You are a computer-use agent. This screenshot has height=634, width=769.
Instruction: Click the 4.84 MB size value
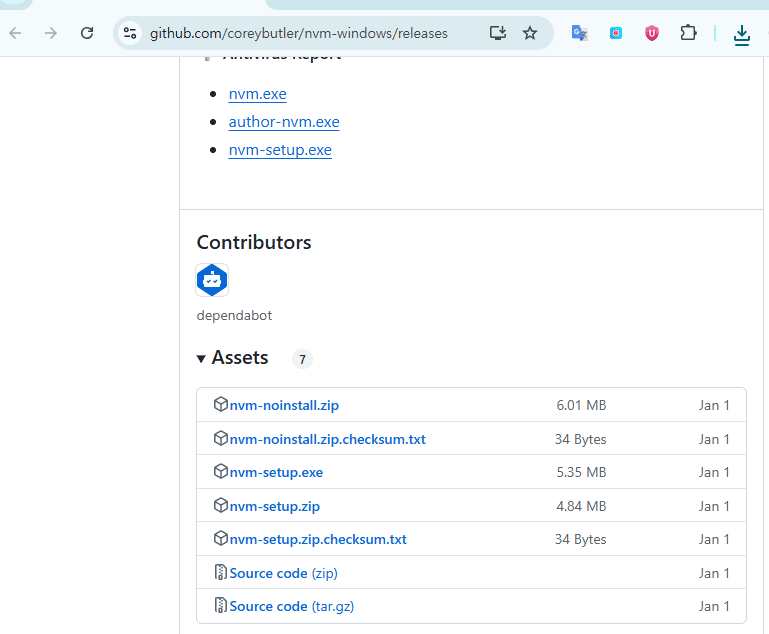pyautogui.click(x=581, y=507)
